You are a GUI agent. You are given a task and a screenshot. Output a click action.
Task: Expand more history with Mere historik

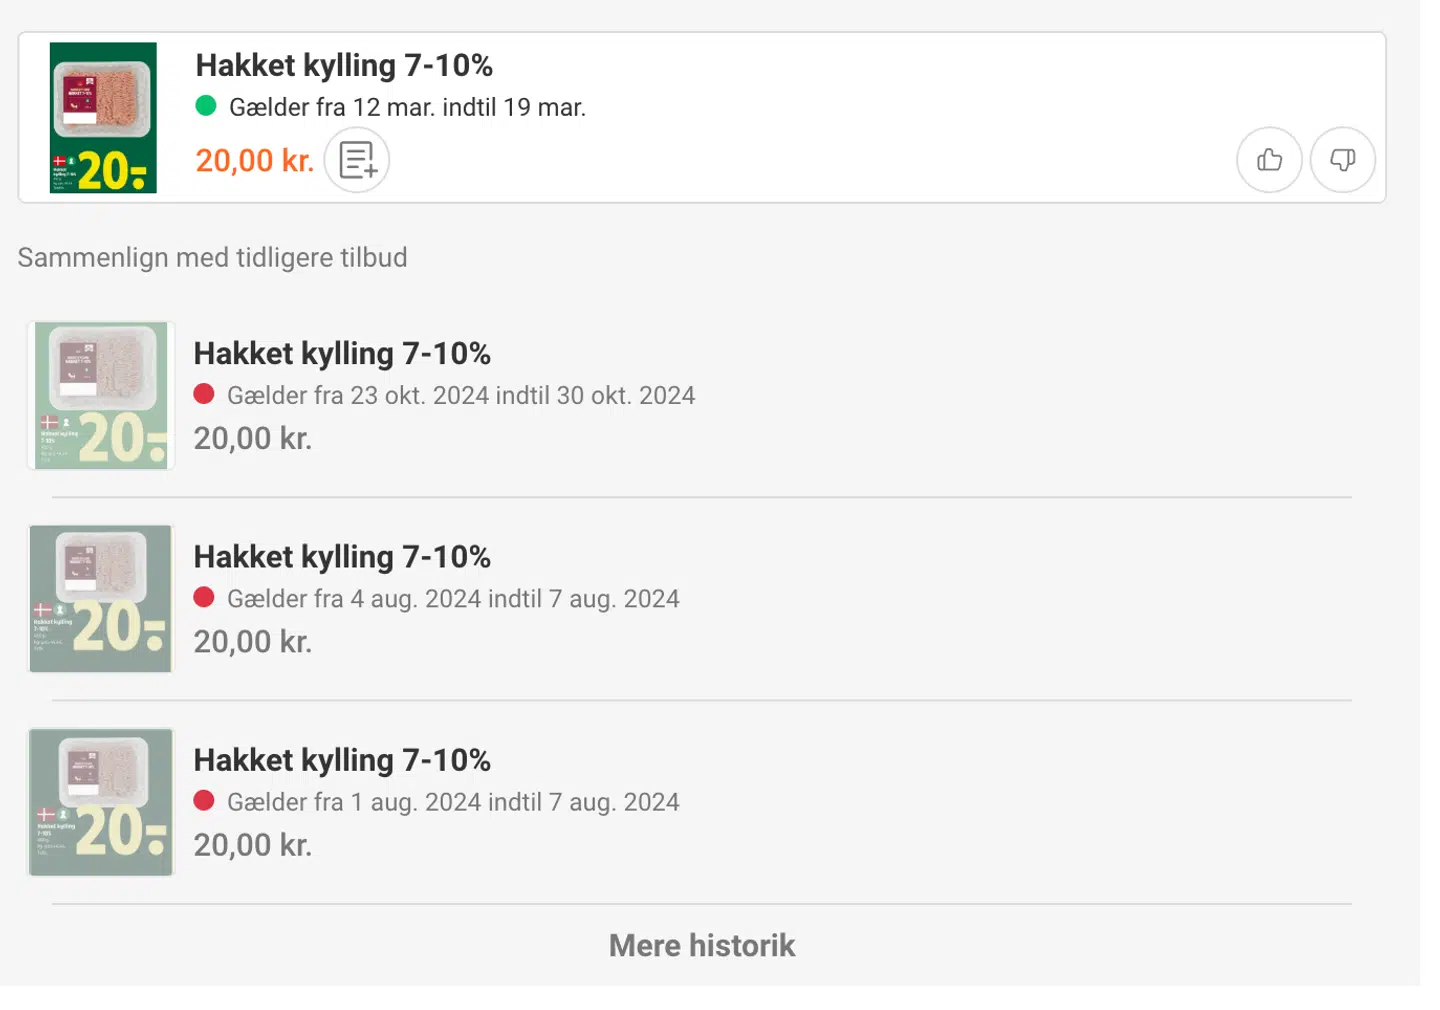pyautogui.click(x=702, y=946)
